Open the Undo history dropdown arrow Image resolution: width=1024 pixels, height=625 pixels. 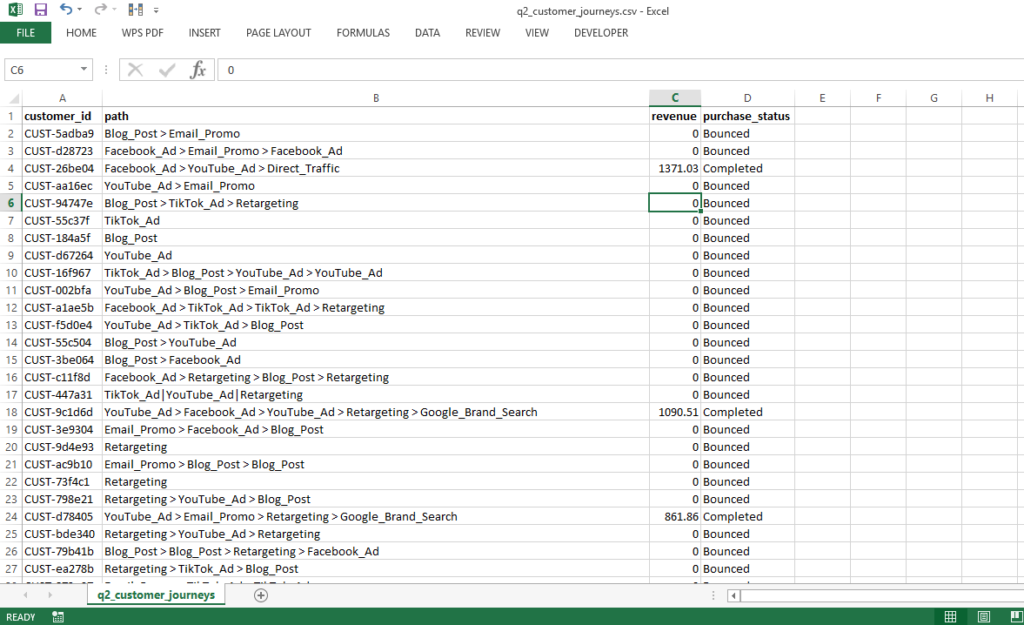tap(80, 10)
